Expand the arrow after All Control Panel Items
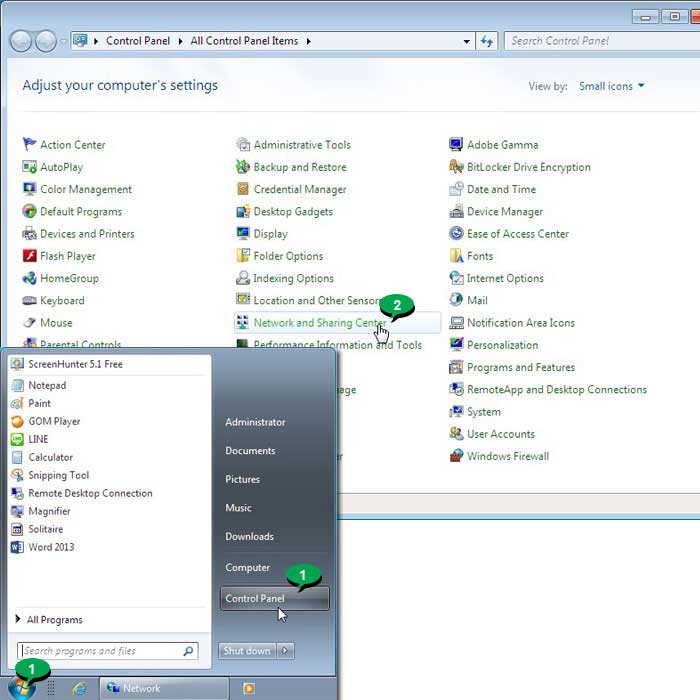 point(308,41)
